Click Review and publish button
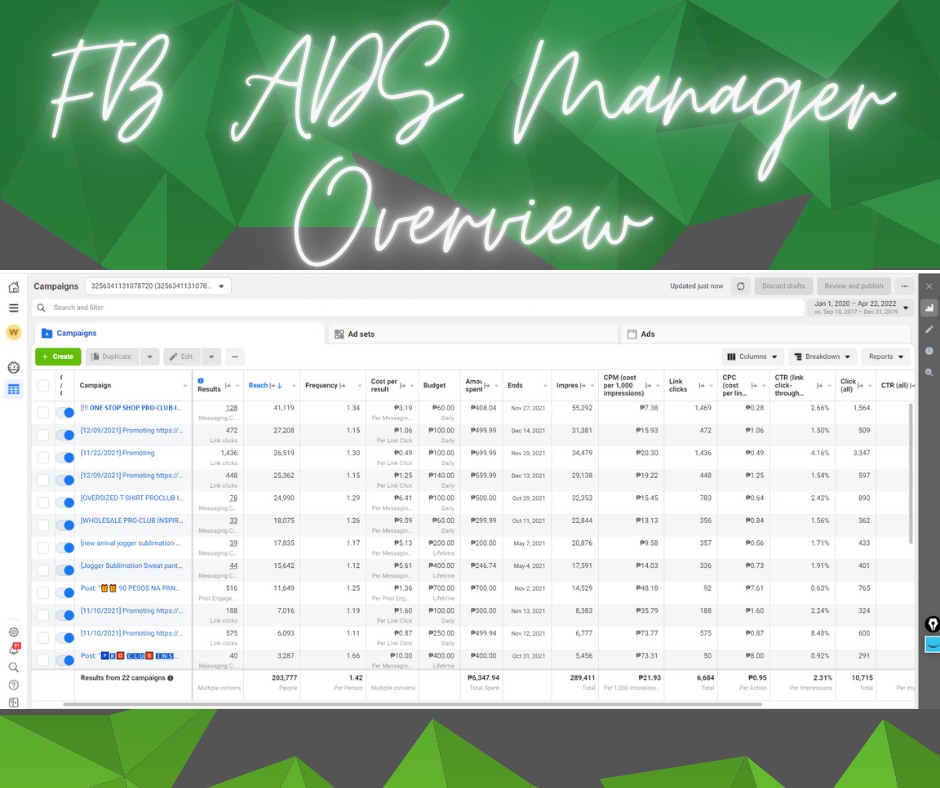 [x=854, y=286]
